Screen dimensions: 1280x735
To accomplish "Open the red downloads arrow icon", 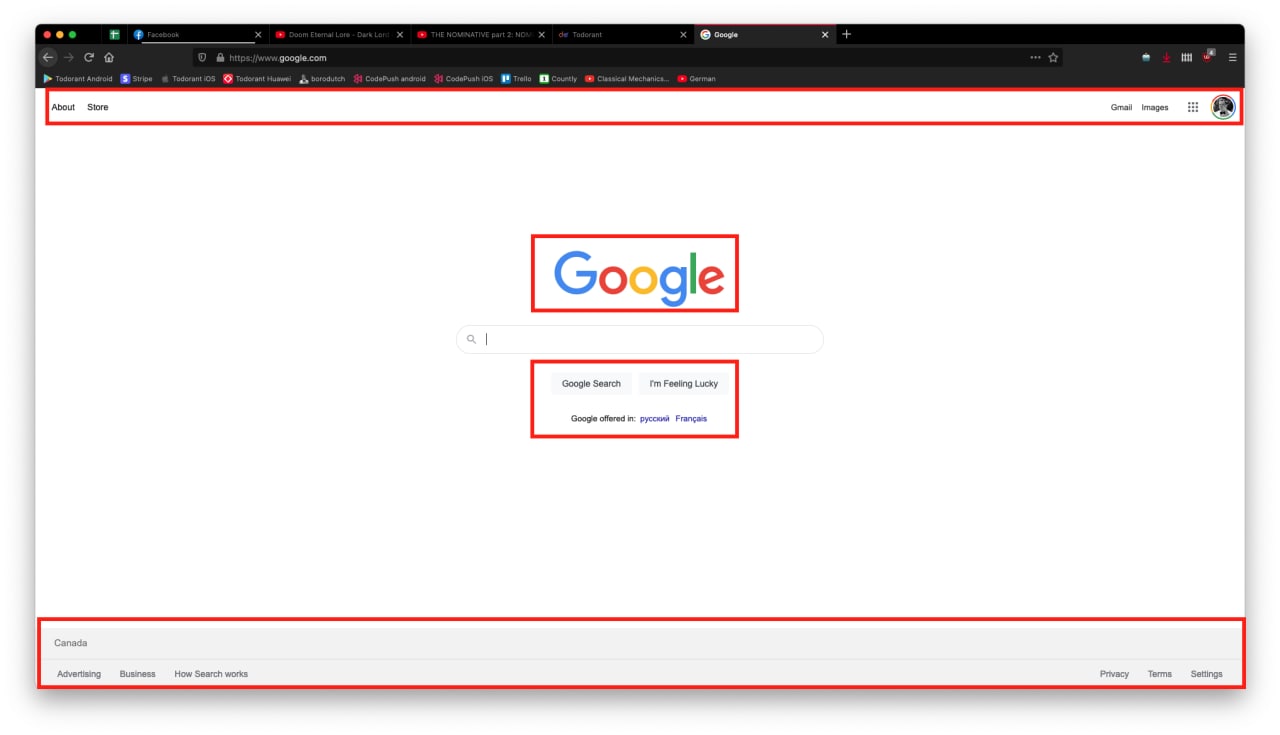I will [x=1166, y=57].
